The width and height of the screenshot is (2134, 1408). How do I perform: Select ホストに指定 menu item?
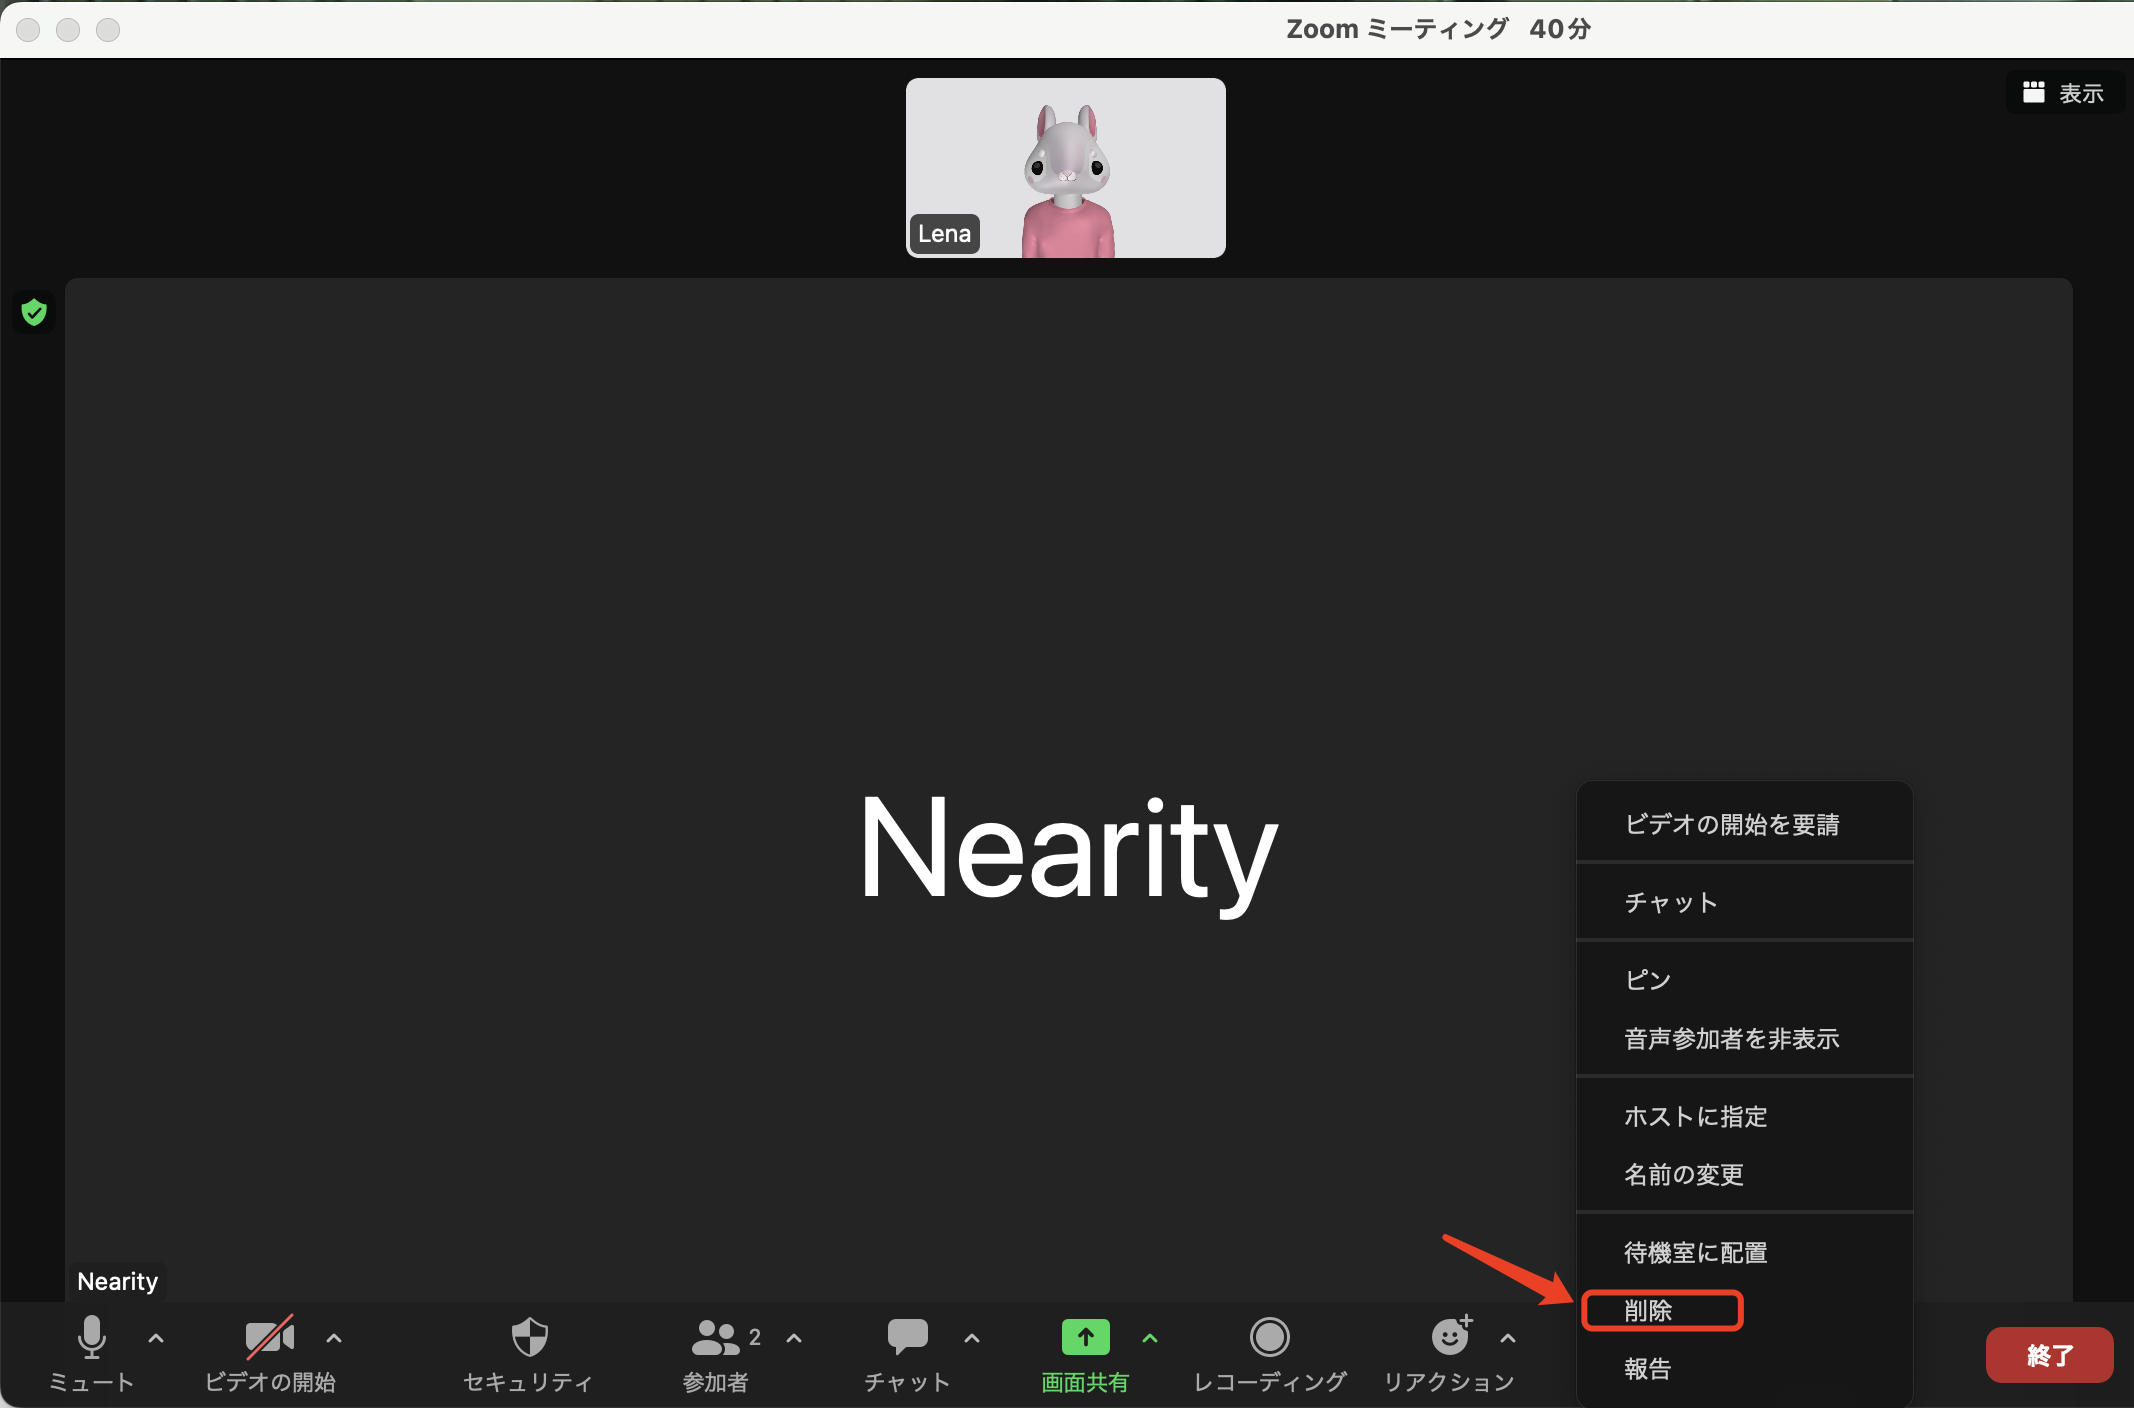(1744, 1116)
